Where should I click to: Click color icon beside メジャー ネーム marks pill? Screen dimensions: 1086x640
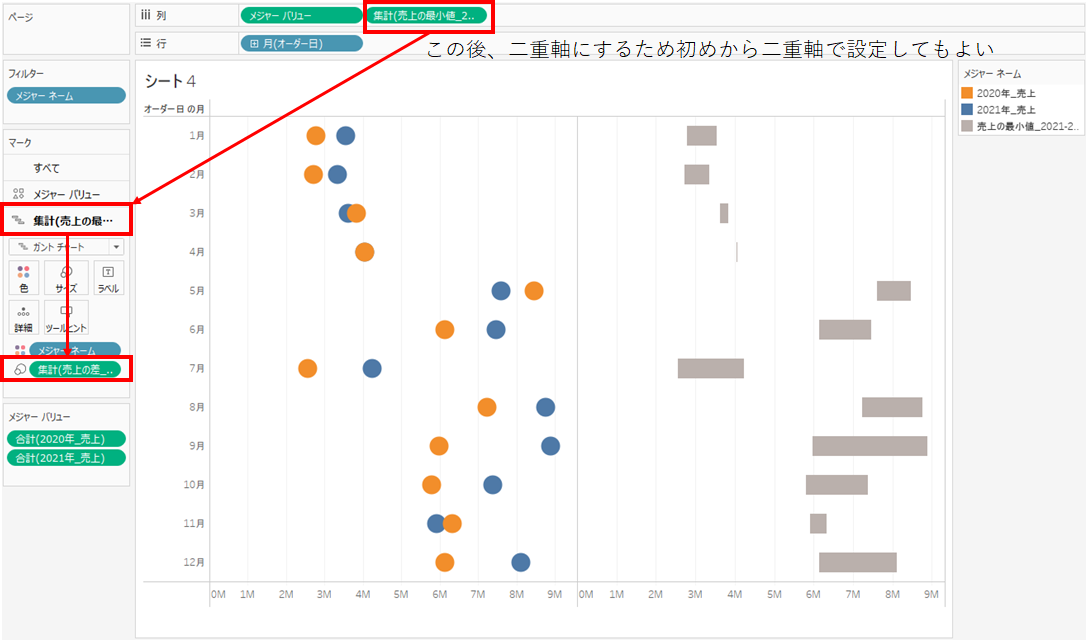[19, 350]
